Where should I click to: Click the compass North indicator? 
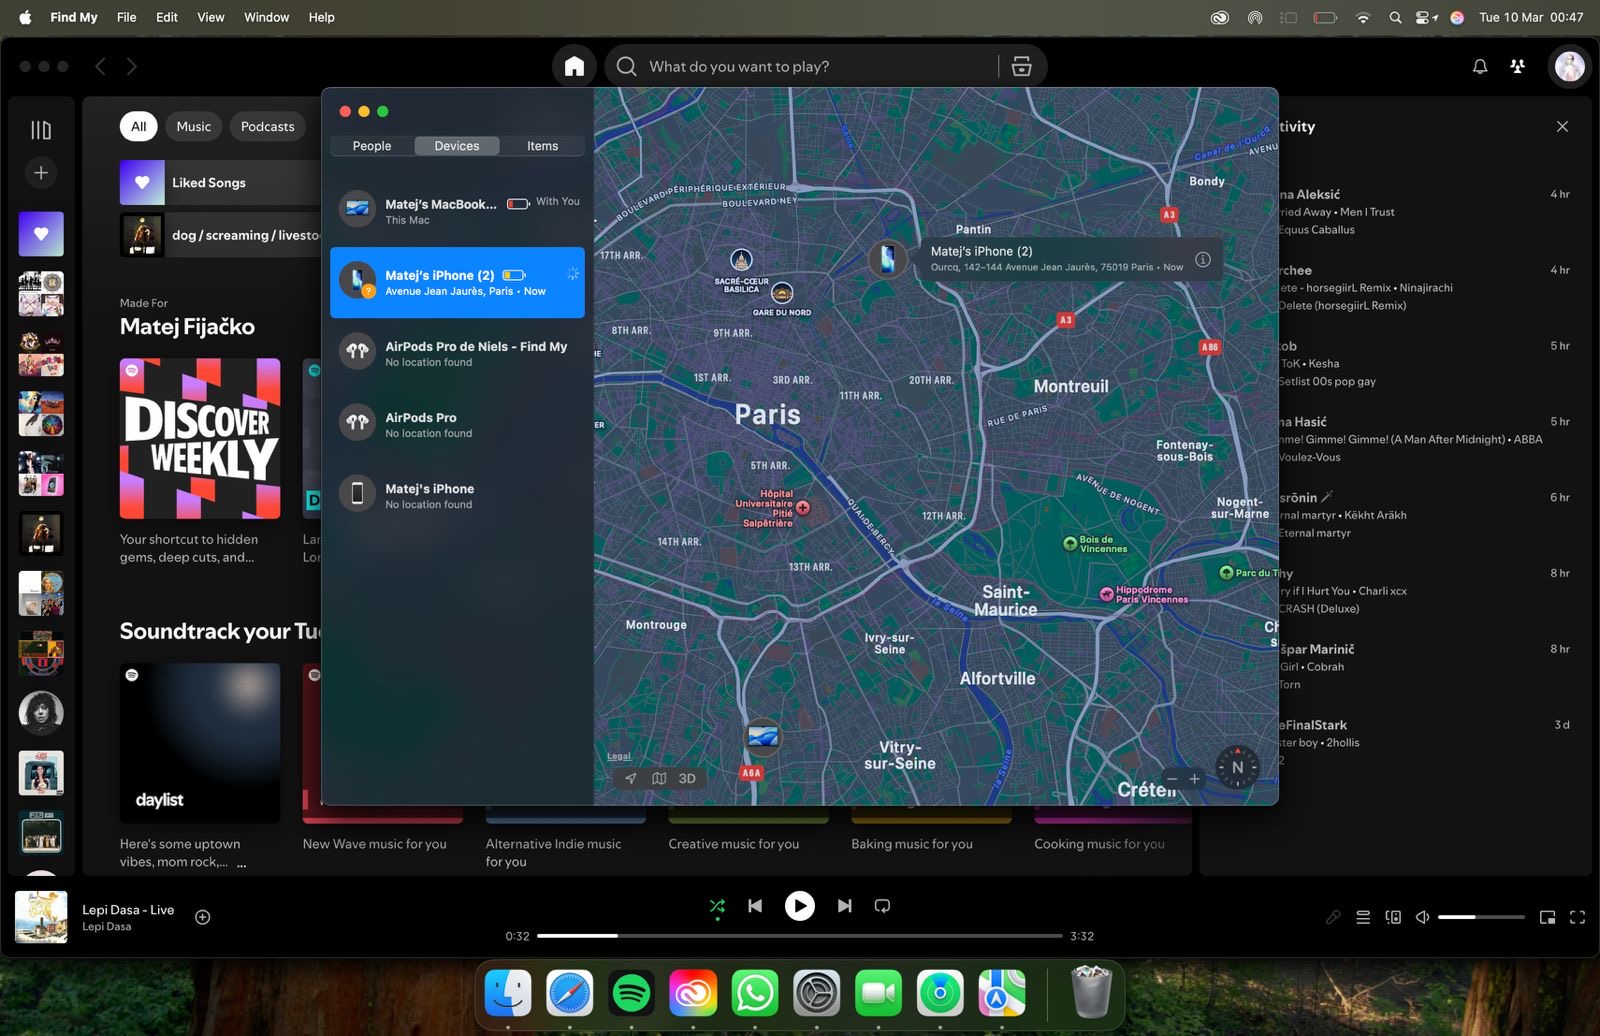[1237, 768]
